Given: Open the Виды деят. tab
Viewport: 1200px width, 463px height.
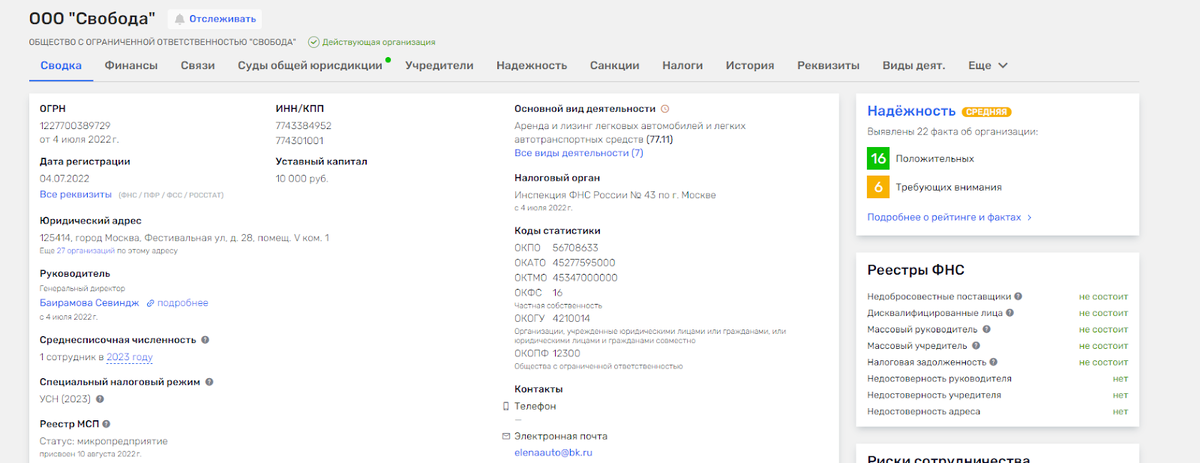Looking at the screenshot, I should click(x=914, y=66).
